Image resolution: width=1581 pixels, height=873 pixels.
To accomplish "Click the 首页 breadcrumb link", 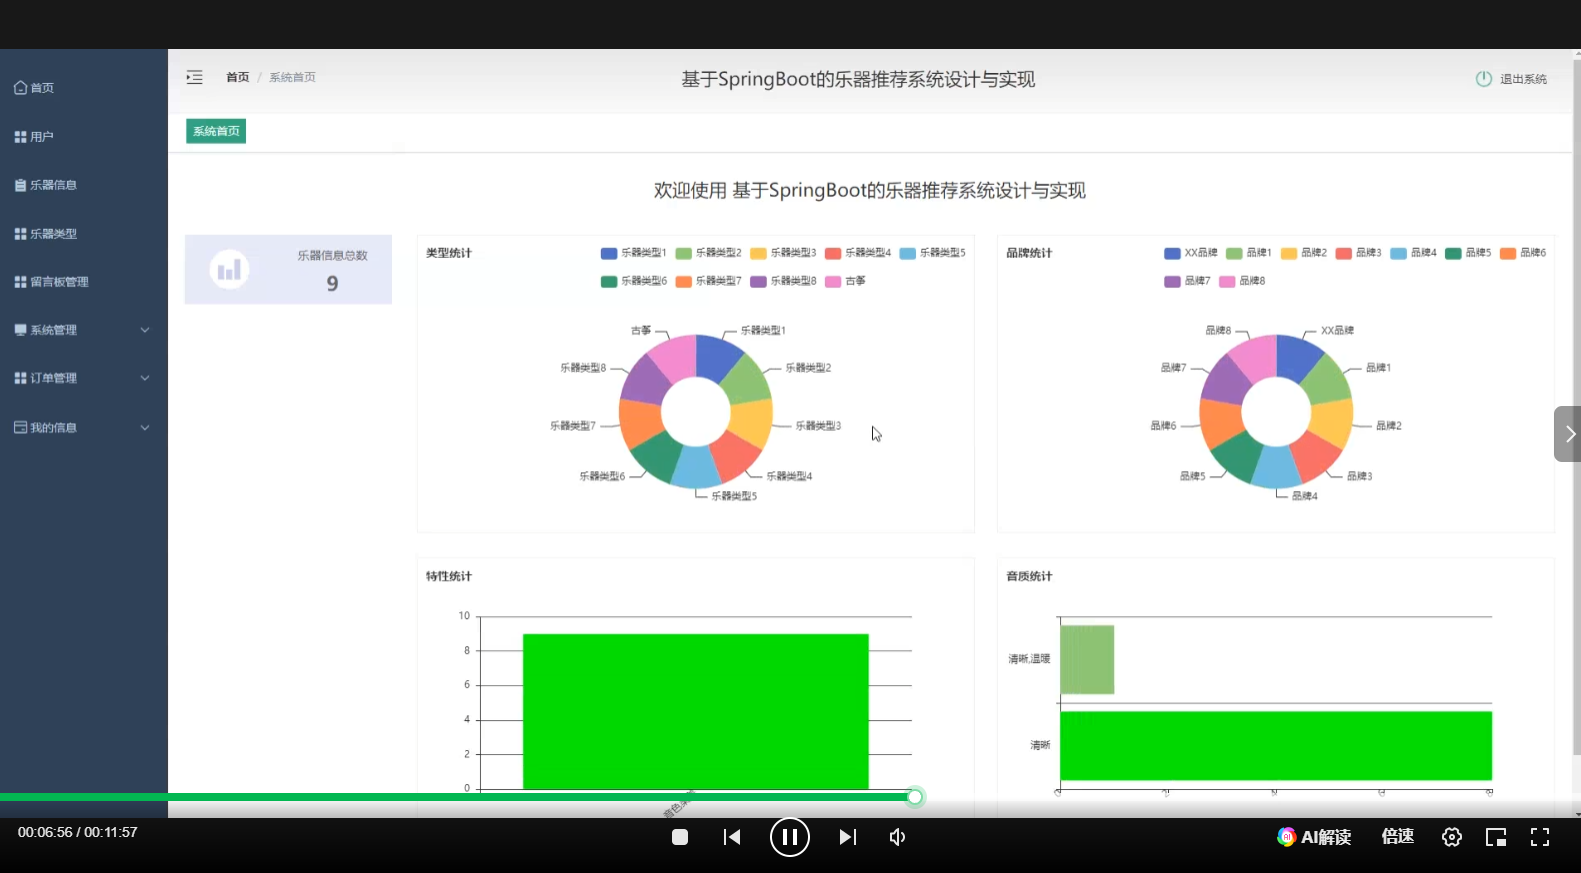I will (x=237, y=77).
